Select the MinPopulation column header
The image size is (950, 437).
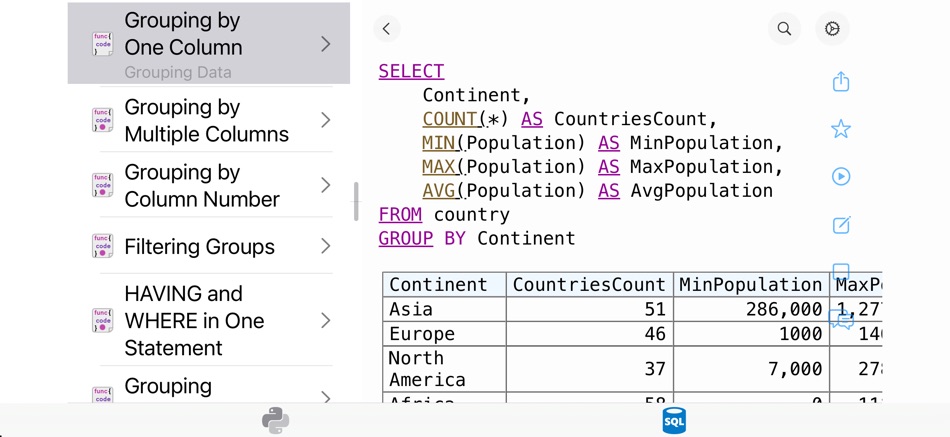point(751,284)
